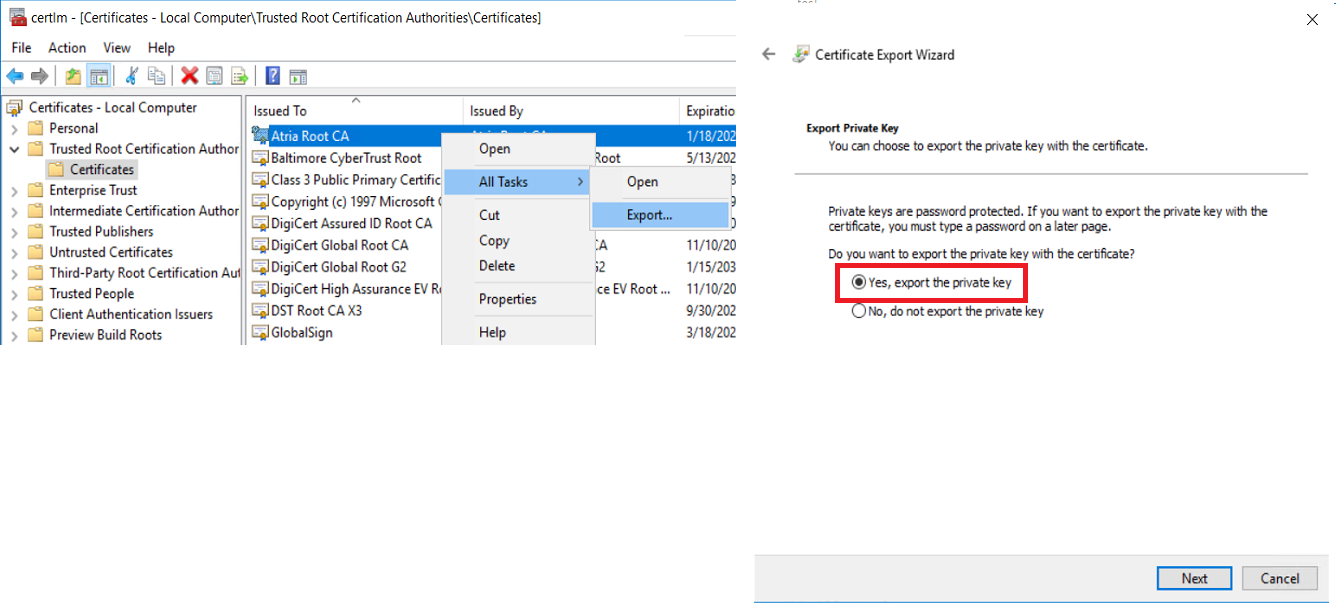Open the Action menu in menu bar
Image resolution: width=1336 pixels, height=608 pixels.
pos(67,48)
